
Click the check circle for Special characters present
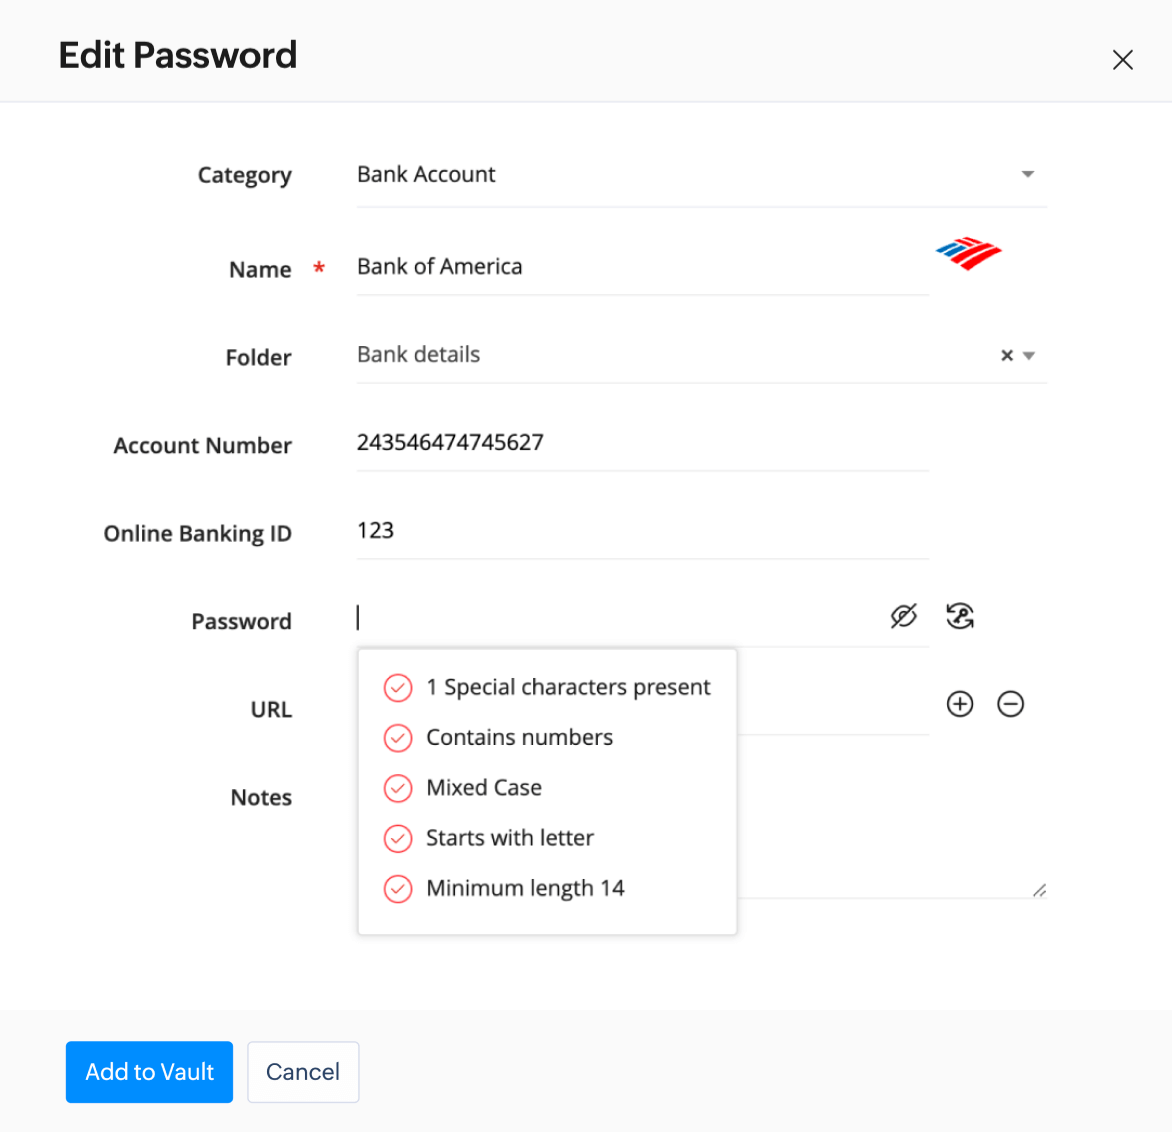click(397, 688)
